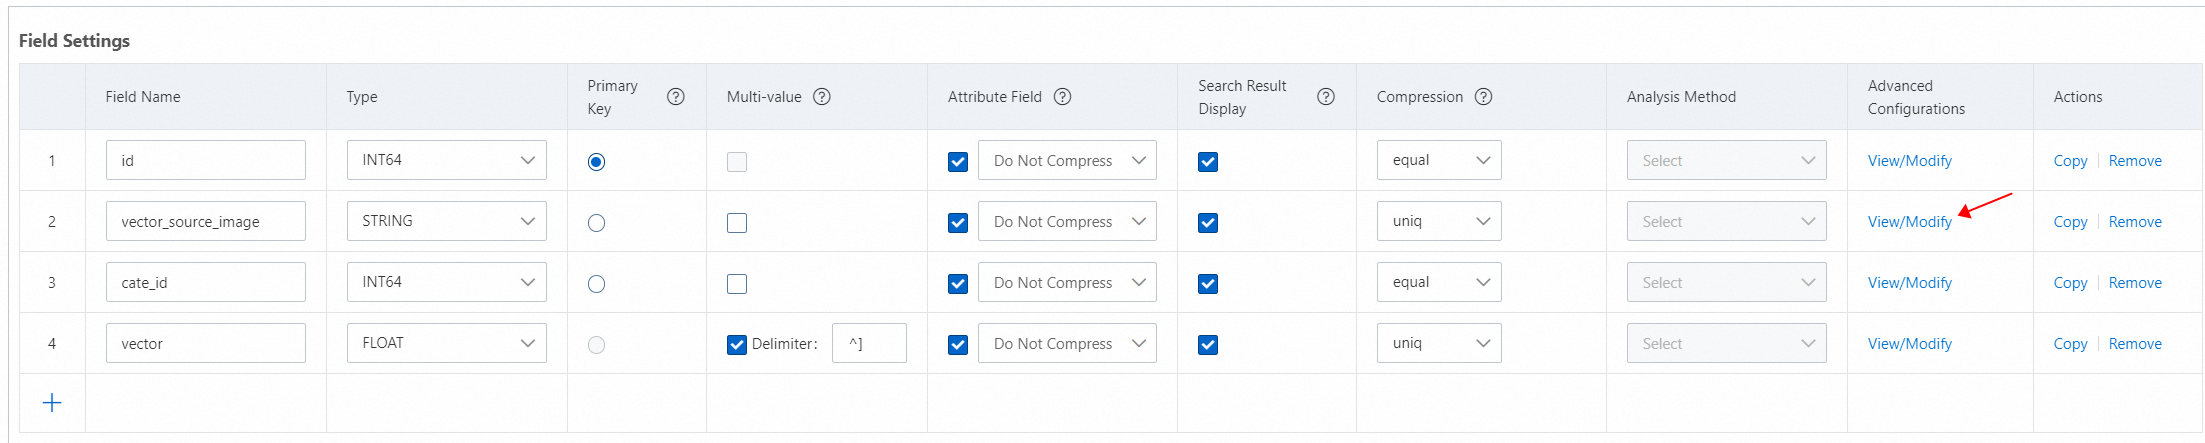Click the Delimiter input box
The height and width of the screenshot is (443, 2205).
coord(869,344)
